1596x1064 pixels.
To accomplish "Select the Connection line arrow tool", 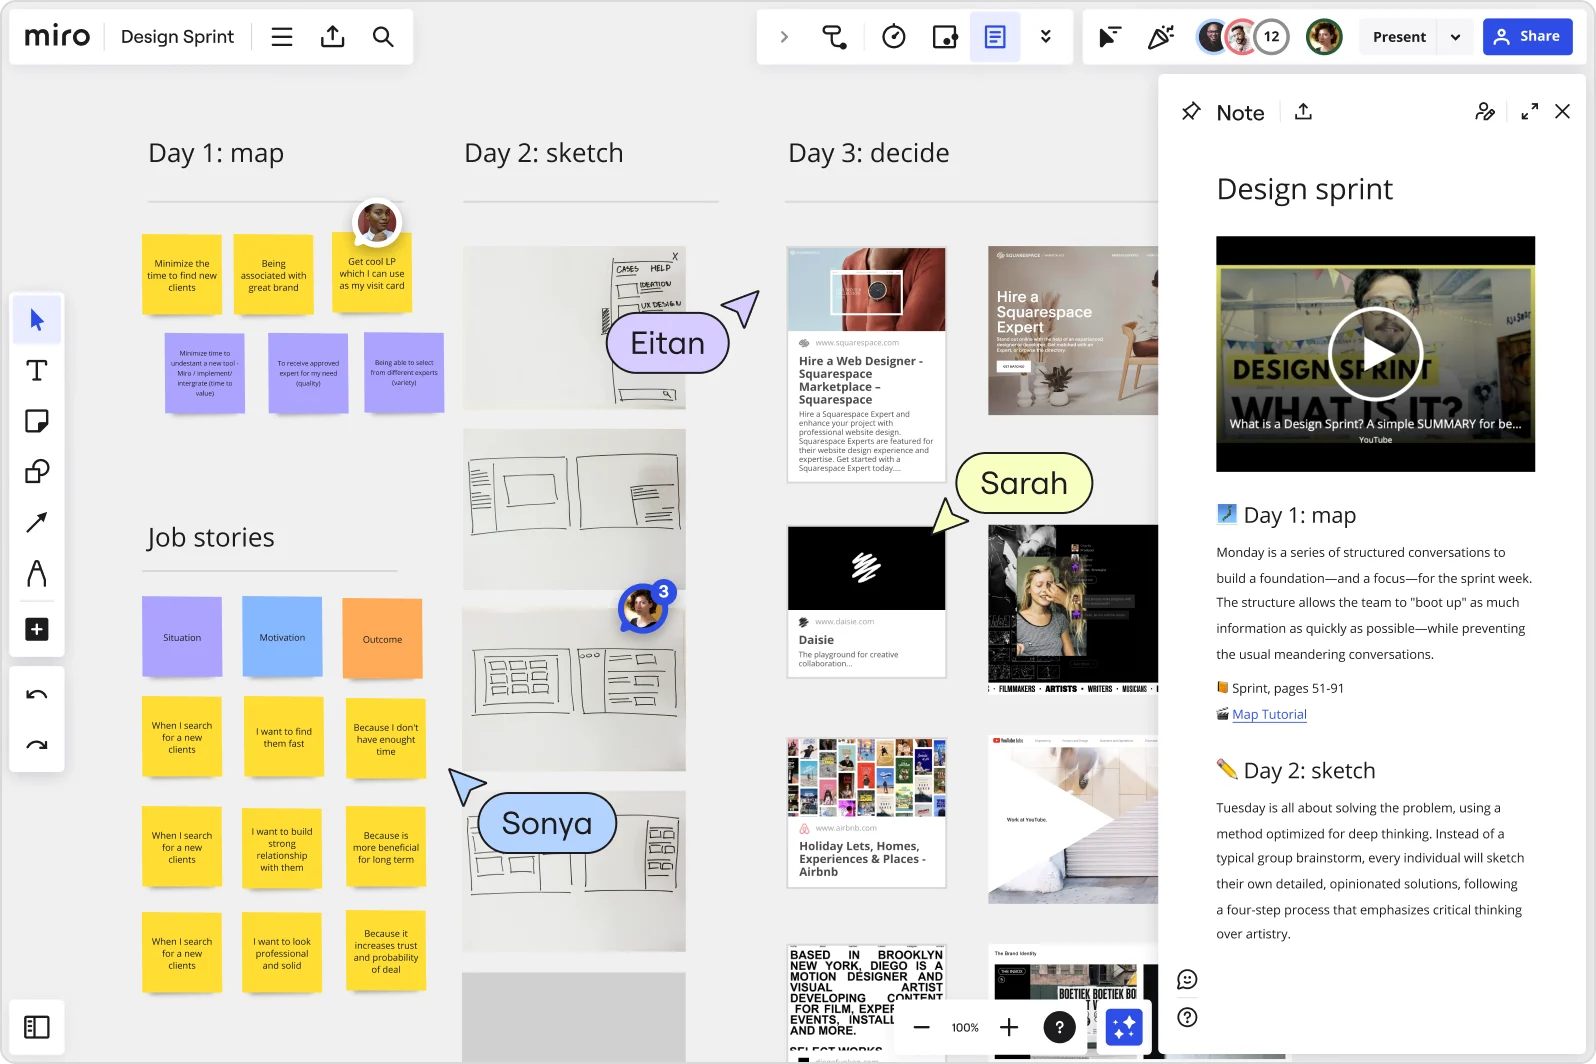I will 37,522.
